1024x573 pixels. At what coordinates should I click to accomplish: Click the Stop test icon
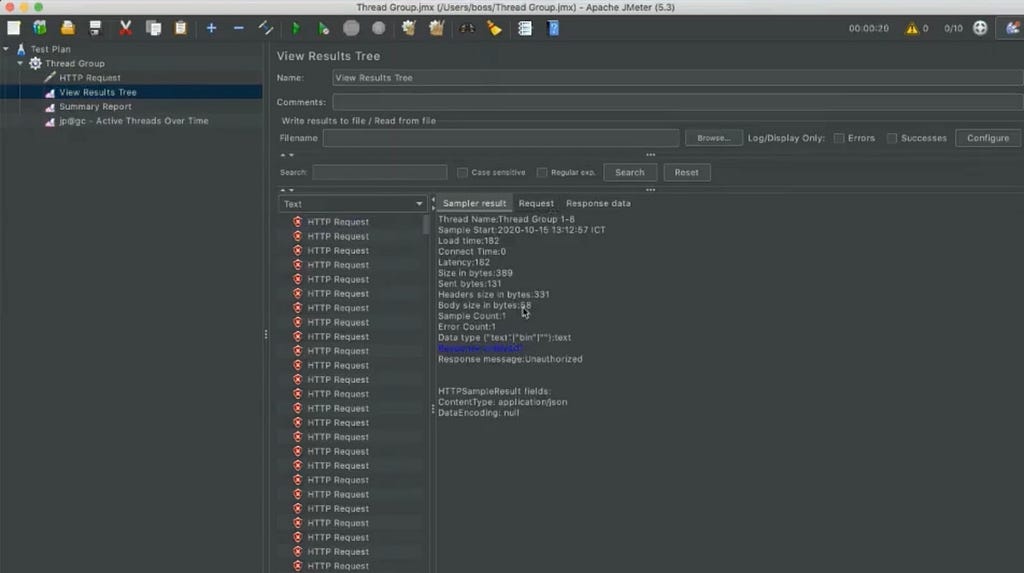coord(351,28)
